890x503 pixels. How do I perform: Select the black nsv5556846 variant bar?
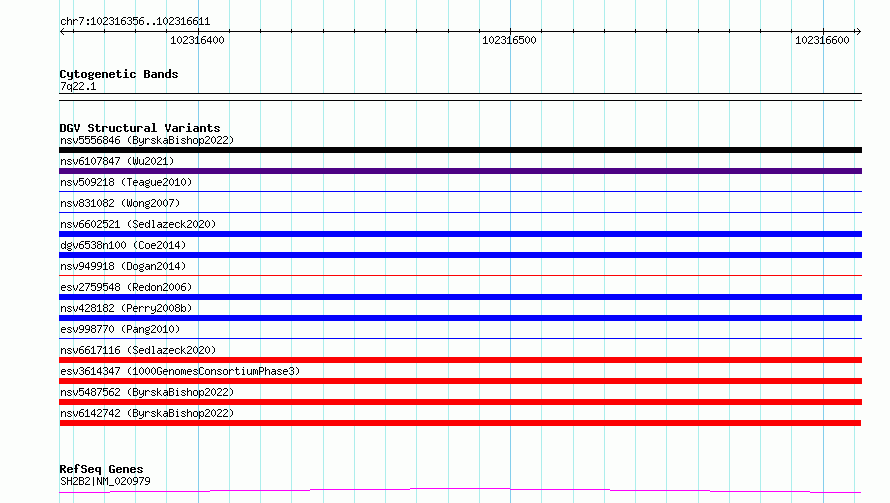click(460, 150)
